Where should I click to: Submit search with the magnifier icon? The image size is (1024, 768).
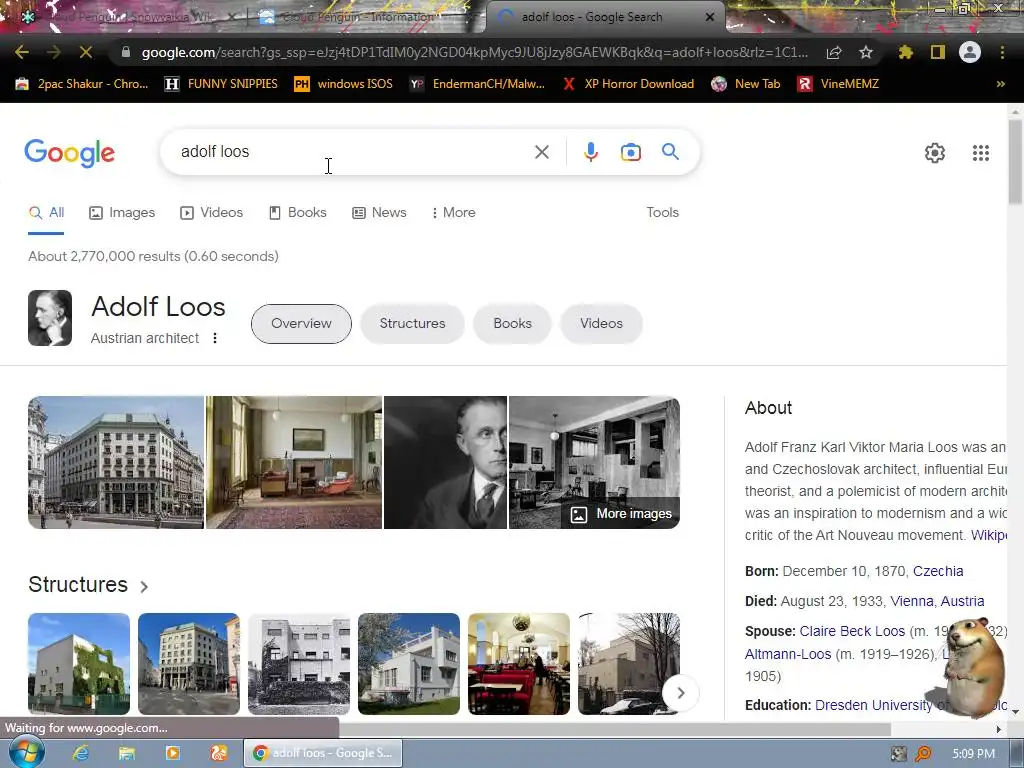click(670, 152)
